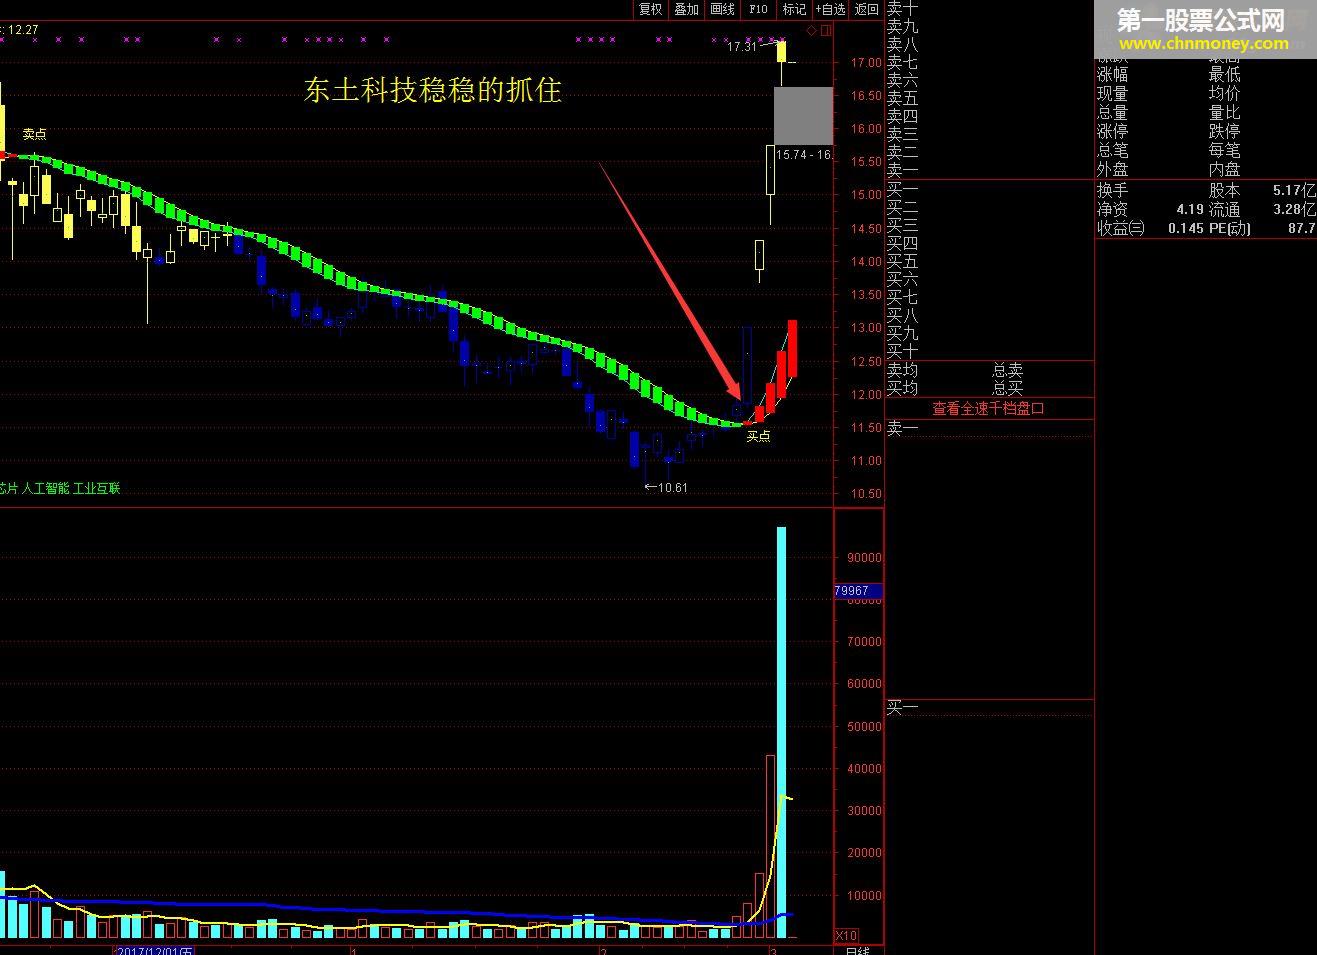Viewport: 1317px width, 955px height.
Task: Click the red diamond chart icon
Action: pyautogui.click(x=811, y=31)
